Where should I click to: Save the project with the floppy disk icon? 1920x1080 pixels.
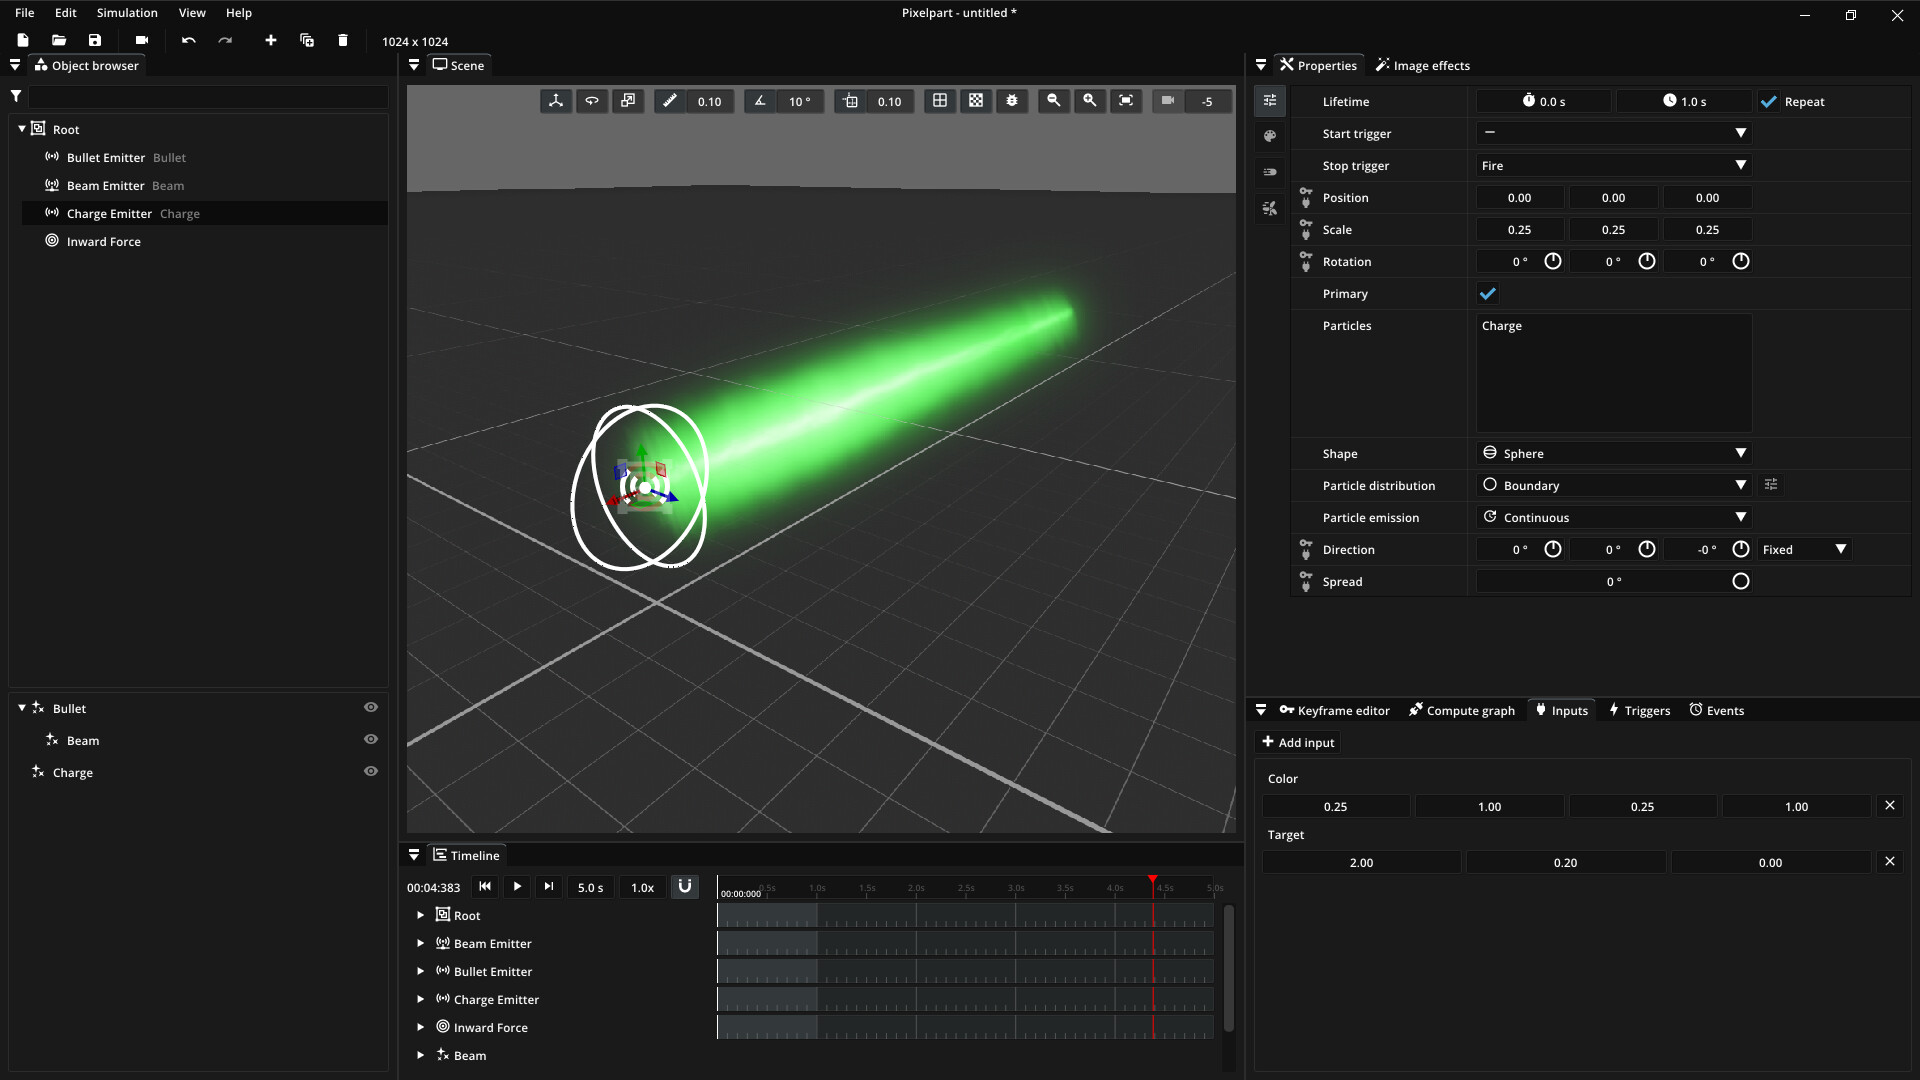coord(95,40)
